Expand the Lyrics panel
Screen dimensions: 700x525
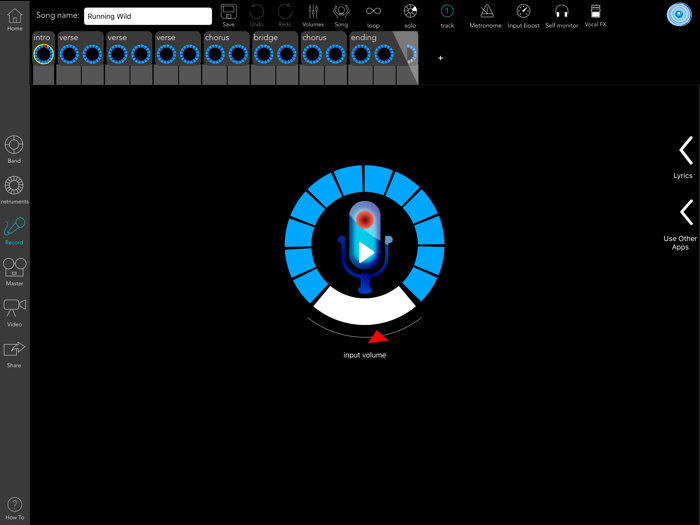point(684,157)
